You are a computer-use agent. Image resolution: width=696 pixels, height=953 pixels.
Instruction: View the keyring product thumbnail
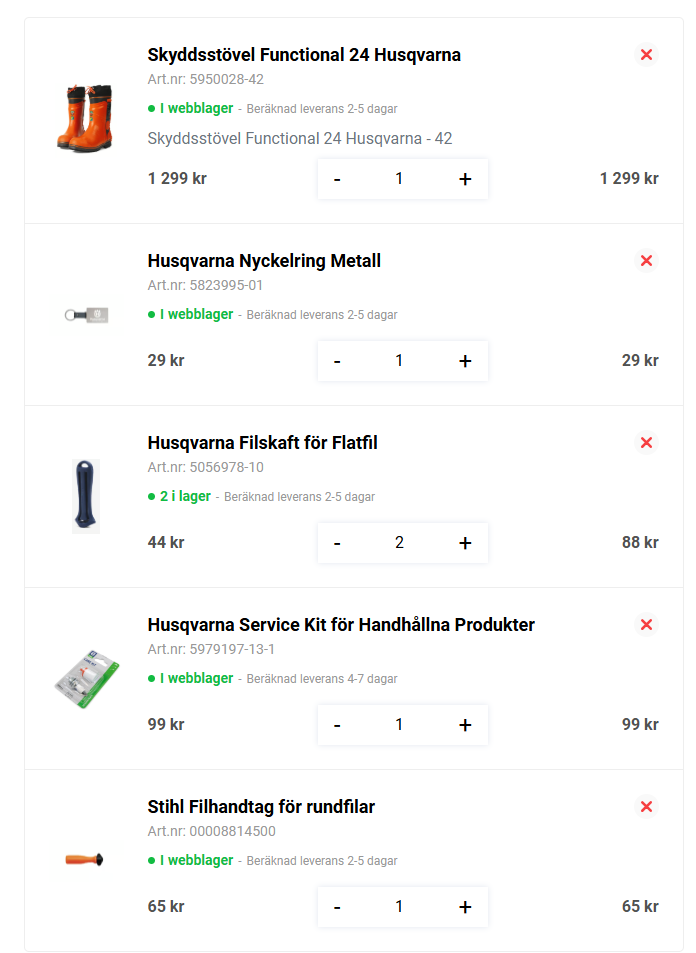[x=85, y=313]
